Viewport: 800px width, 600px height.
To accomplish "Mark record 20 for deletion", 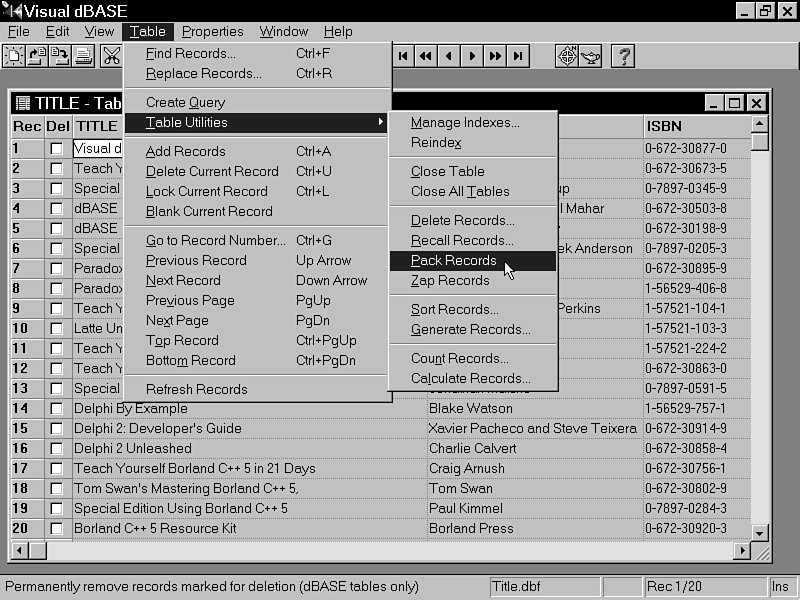I will 57,529.
